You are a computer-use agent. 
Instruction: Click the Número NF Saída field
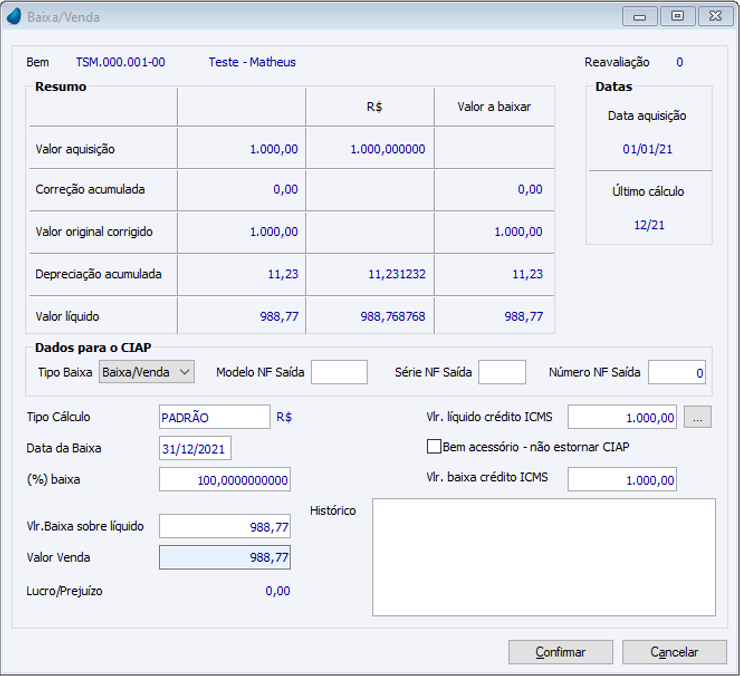pos(677,372)
